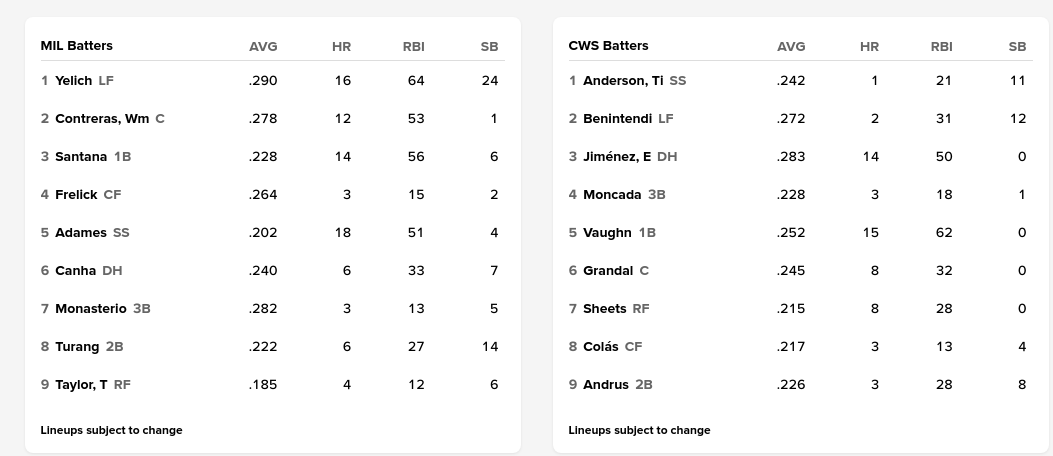
Task: Click Benintendi in the CWS lineup
Action: pos(617,119)
